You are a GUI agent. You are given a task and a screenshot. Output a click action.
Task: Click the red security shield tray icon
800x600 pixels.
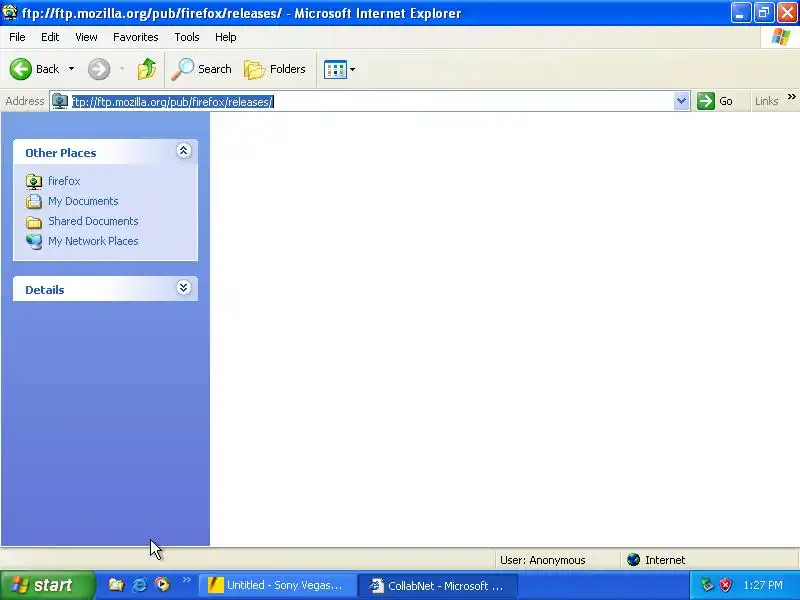725,585
